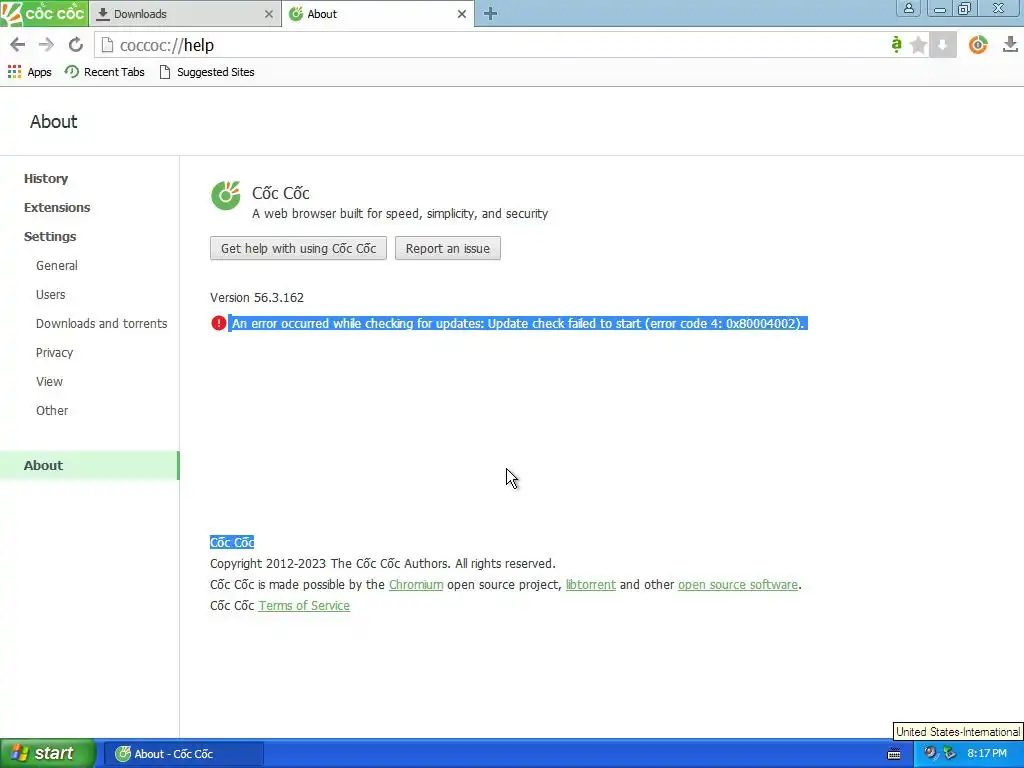The width and height of the screenshot is (1024, 768).
Task: Click the red error icon beside update message
Action: click(x=219, y=323)
